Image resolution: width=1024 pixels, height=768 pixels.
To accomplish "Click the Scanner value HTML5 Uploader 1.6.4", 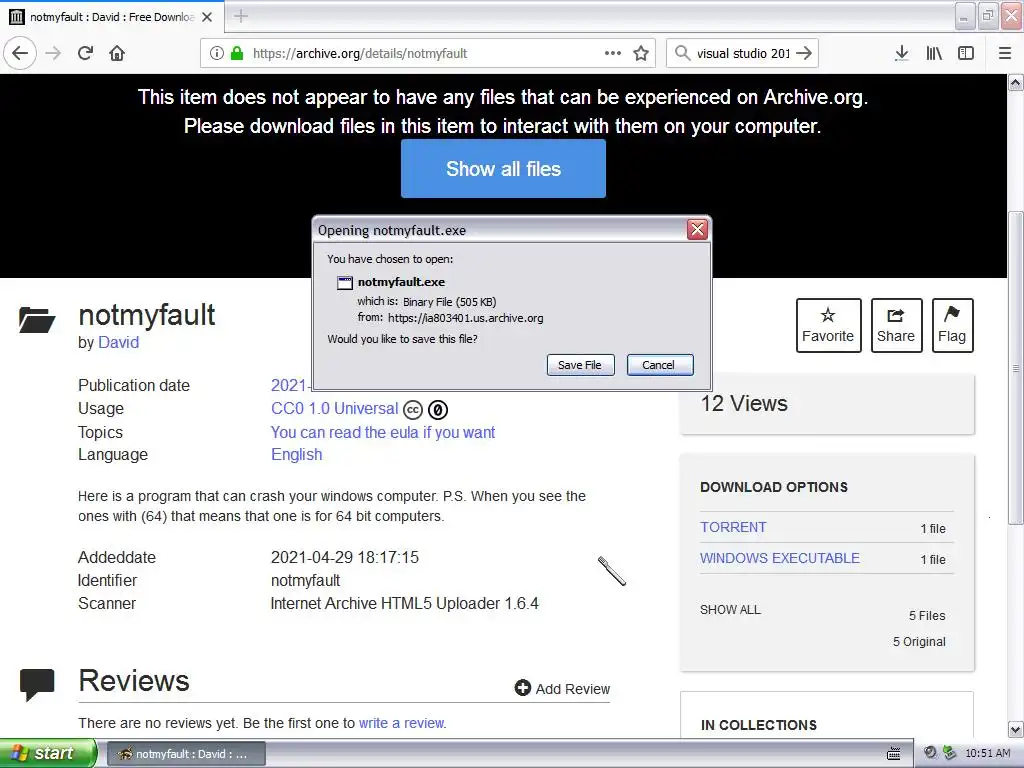I will (404, 603).
